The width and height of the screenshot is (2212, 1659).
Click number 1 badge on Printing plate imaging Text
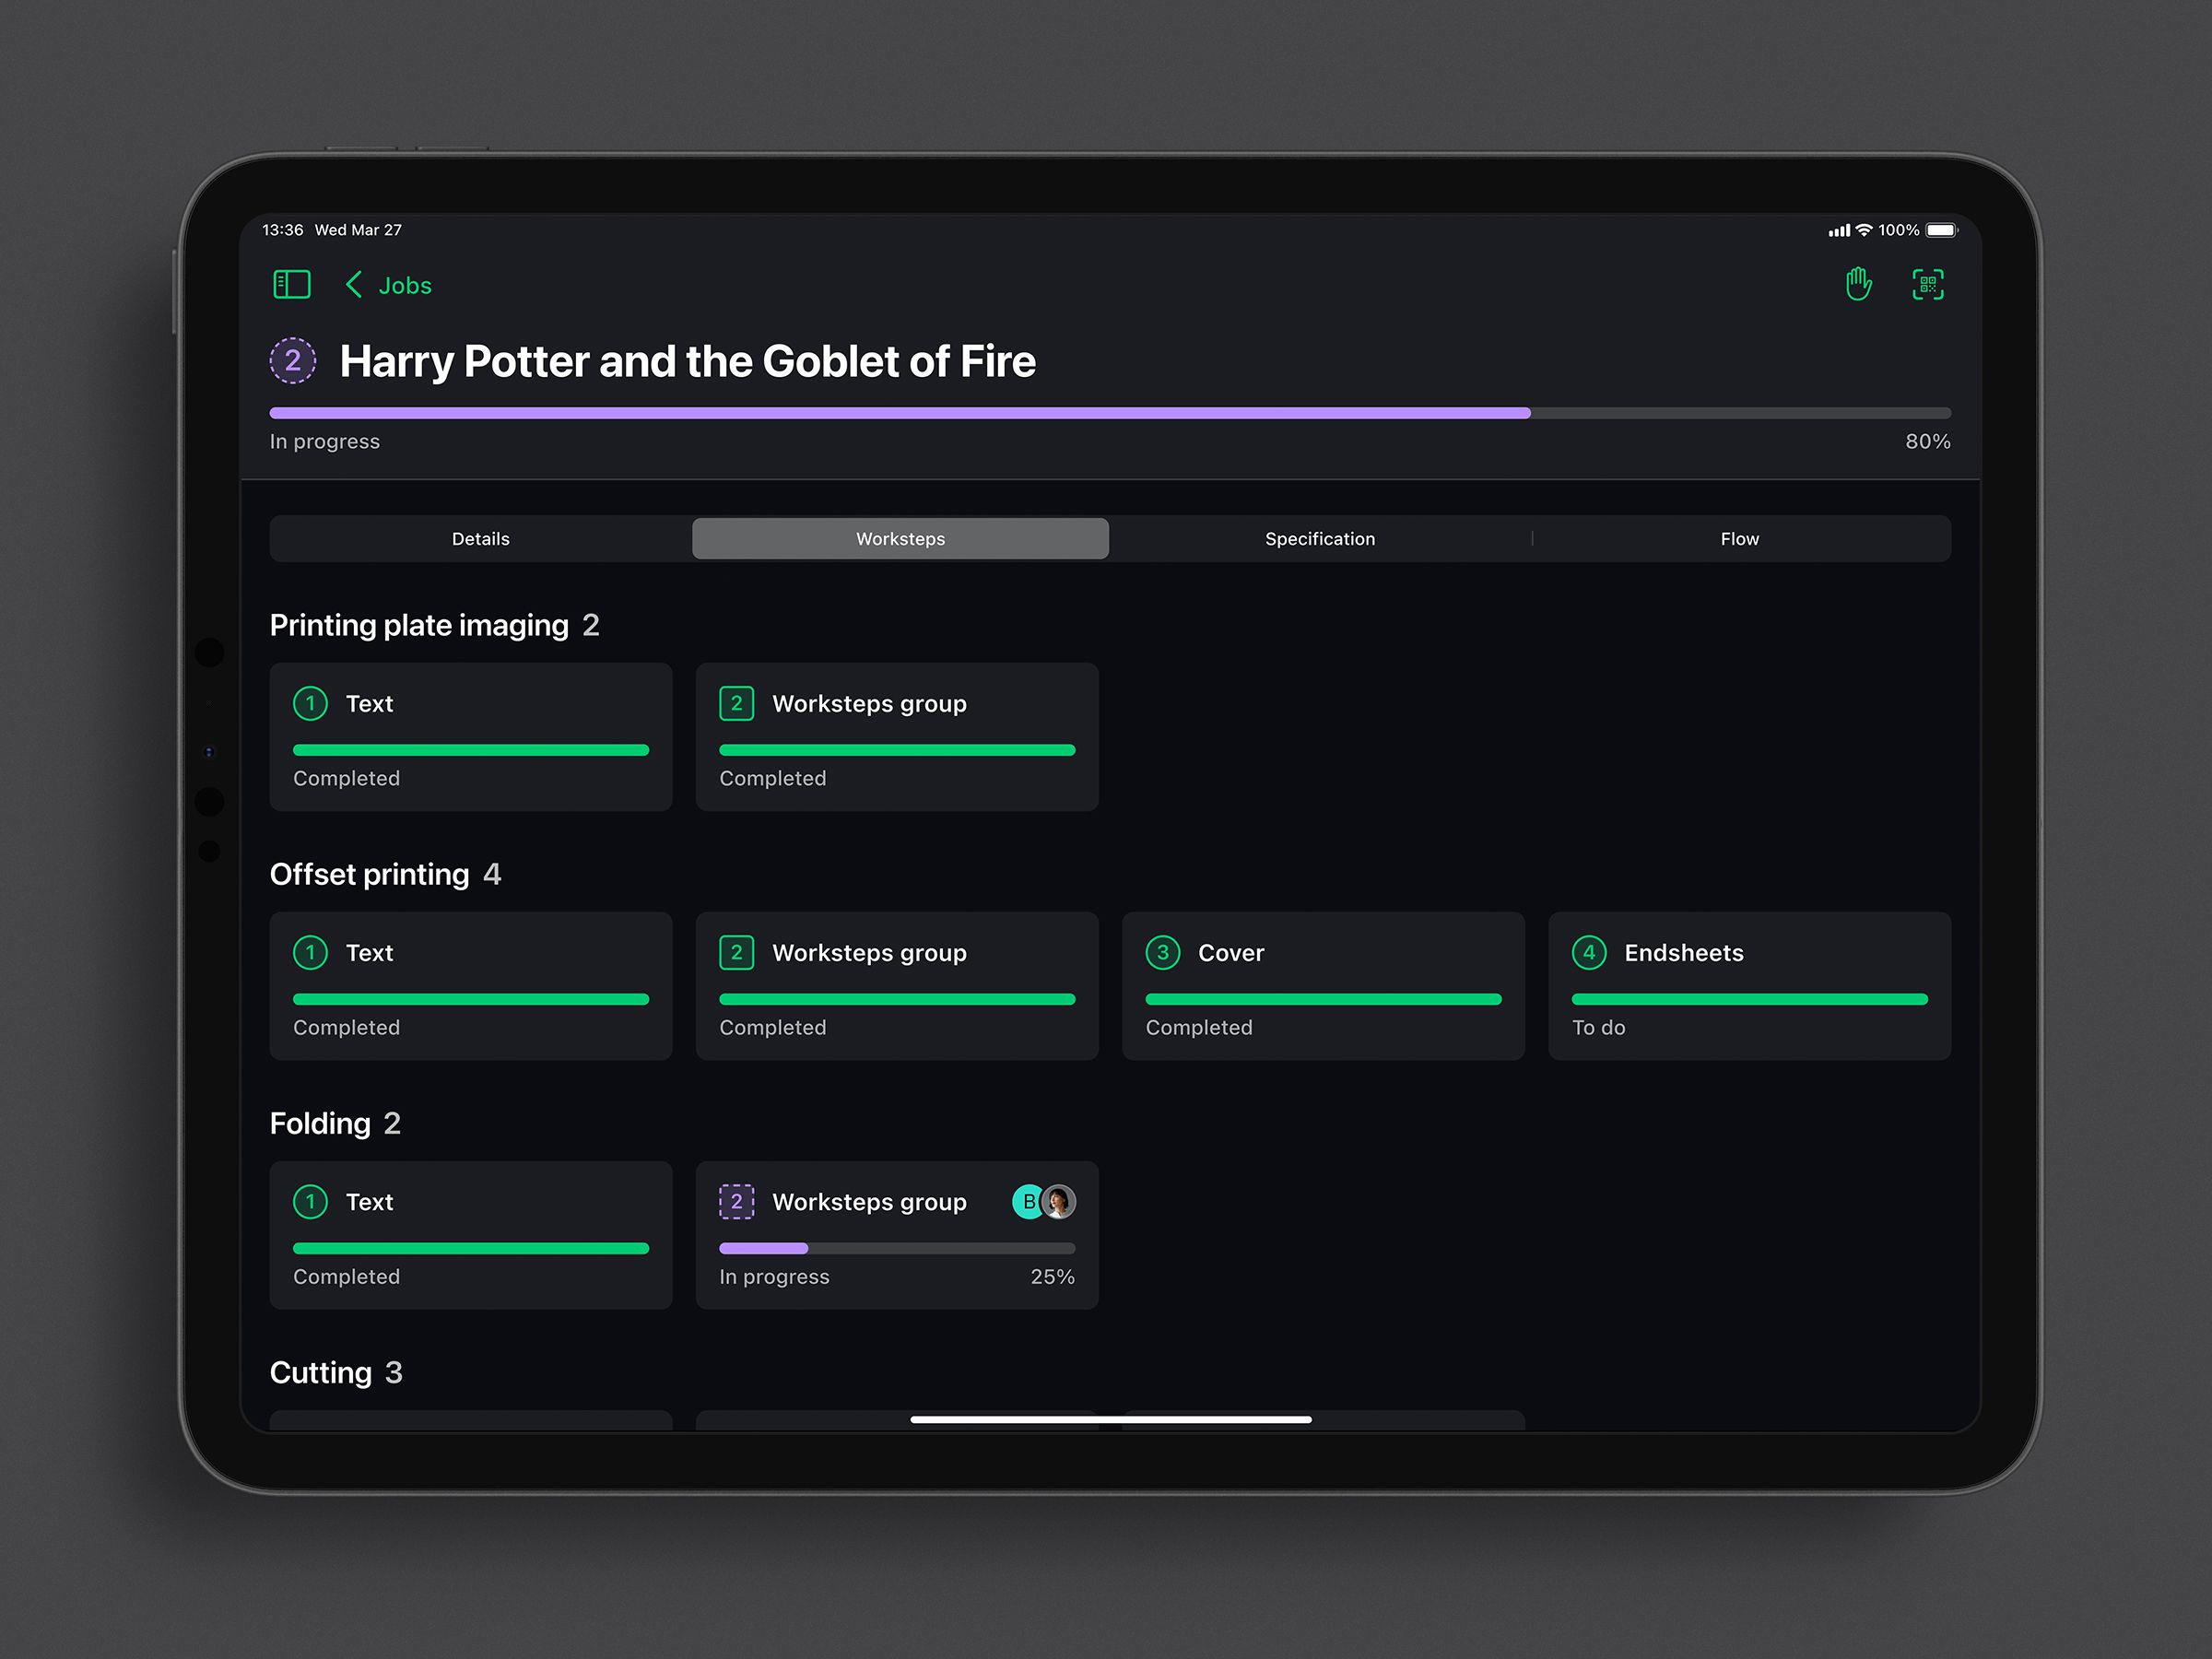coord(310,704)
